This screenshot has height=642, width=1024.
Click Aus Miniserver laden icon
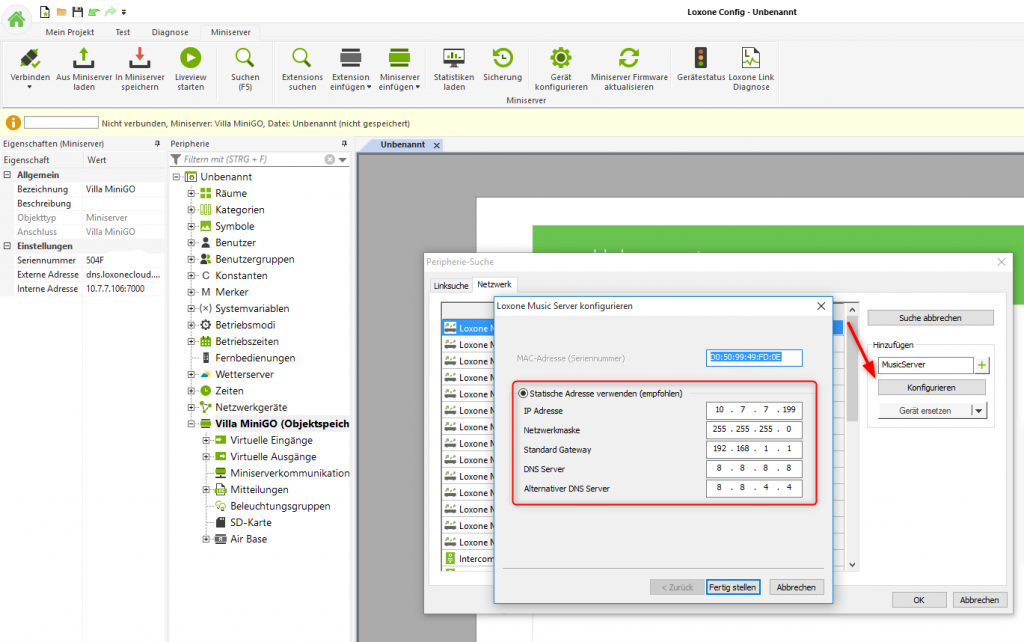84,59
